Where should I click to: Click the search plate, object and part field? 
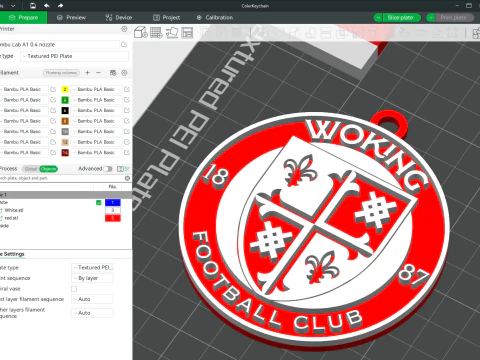pyautogui.click(x=62, y=178)
